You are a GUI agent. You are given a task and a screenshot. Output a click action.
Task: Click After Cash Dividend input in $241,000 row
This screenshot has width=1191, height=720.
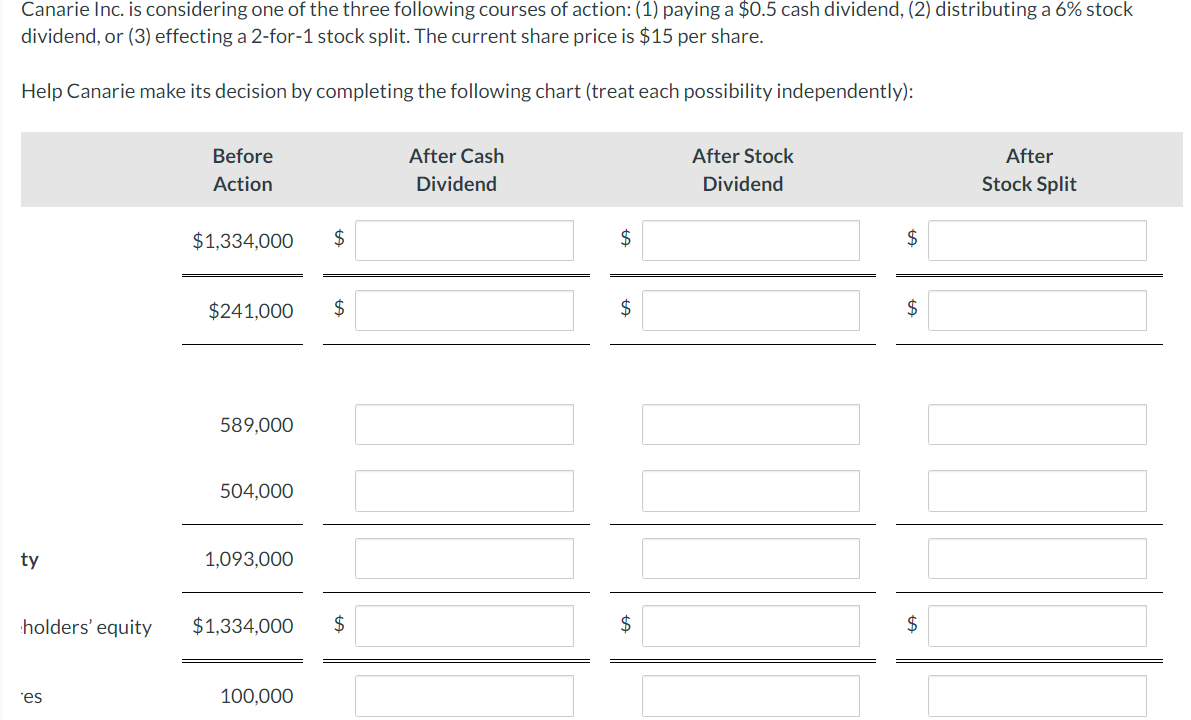click(x=464, y=311)
